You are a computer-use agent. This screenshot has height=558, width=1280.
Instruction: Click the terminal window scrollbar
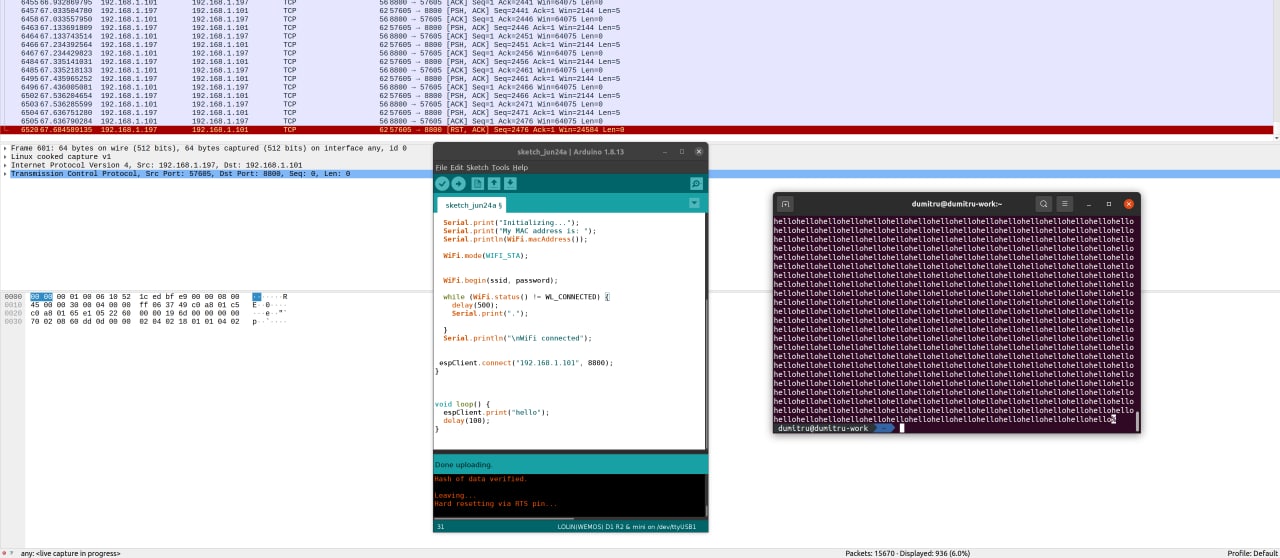pos(1137,419)
